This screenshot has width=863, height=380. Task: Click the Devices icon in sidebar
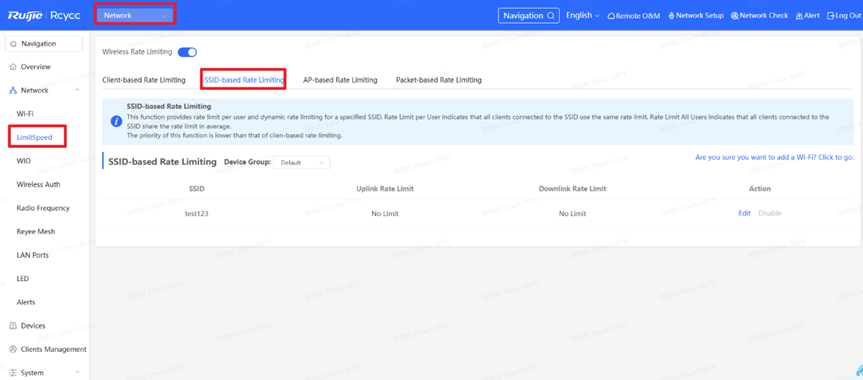click(13, 326)
